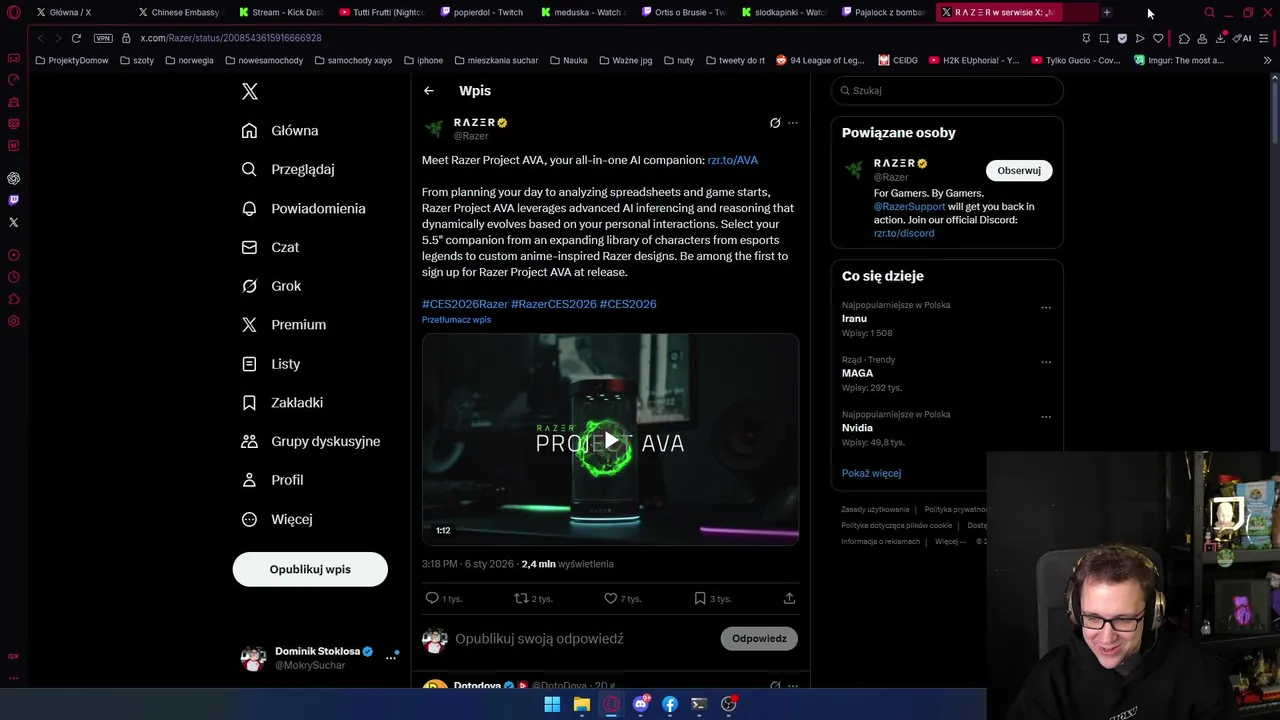Viewport: 1280px width, 720px height.
Task: Open File Explorer from taskbar
Action: point(581,704)
